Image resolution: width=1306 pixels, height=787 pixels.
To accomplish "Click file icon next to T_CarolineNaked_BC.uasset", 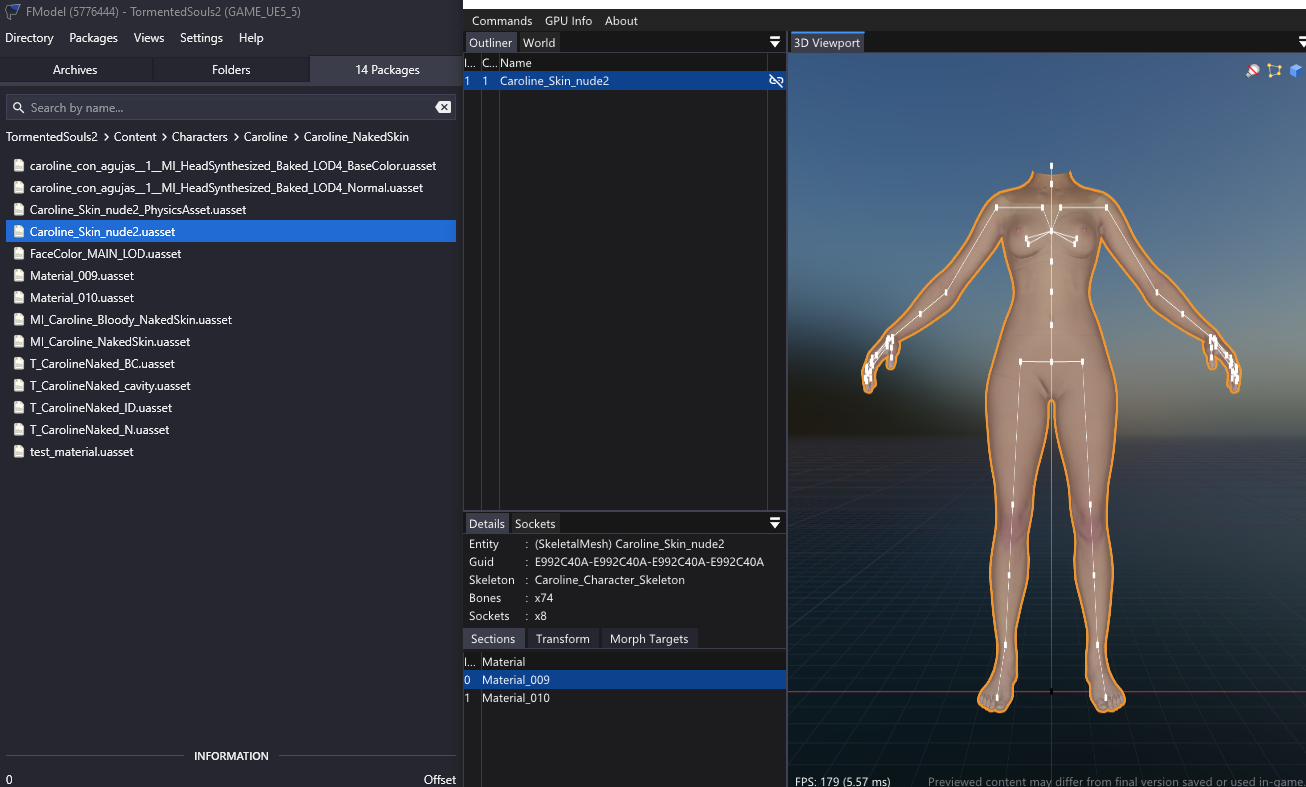I will (x=19, y=364).
